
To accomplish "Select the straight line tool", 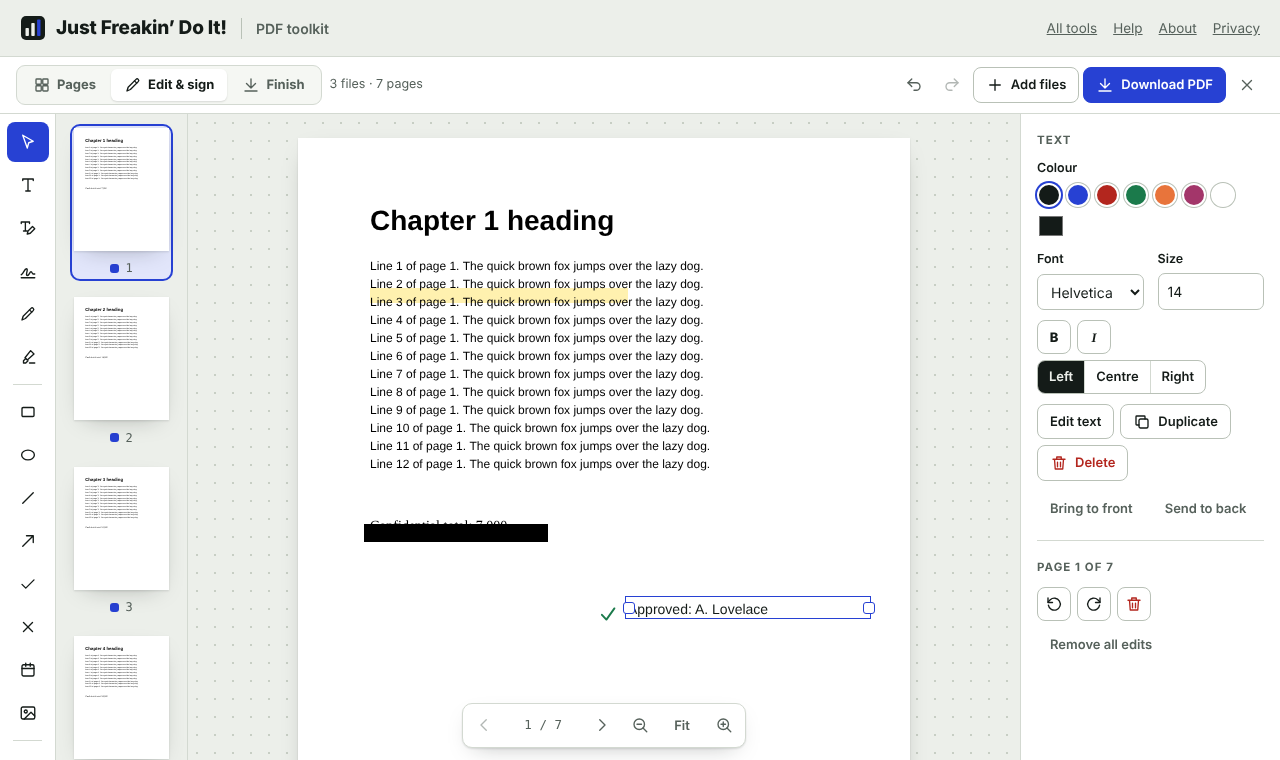I will (28, 498).
